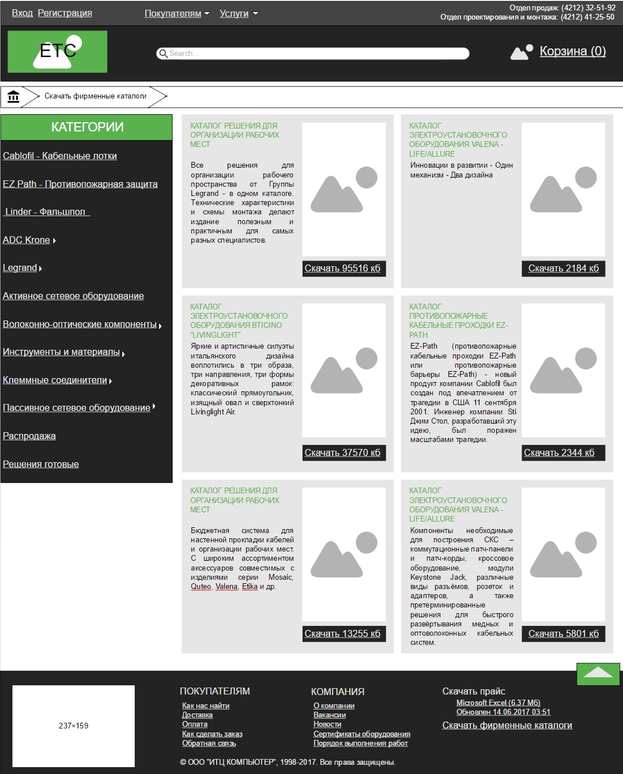
Task: Click Обновлен 14.06.2017 03:51 link
Action: [x=503, y=712]
